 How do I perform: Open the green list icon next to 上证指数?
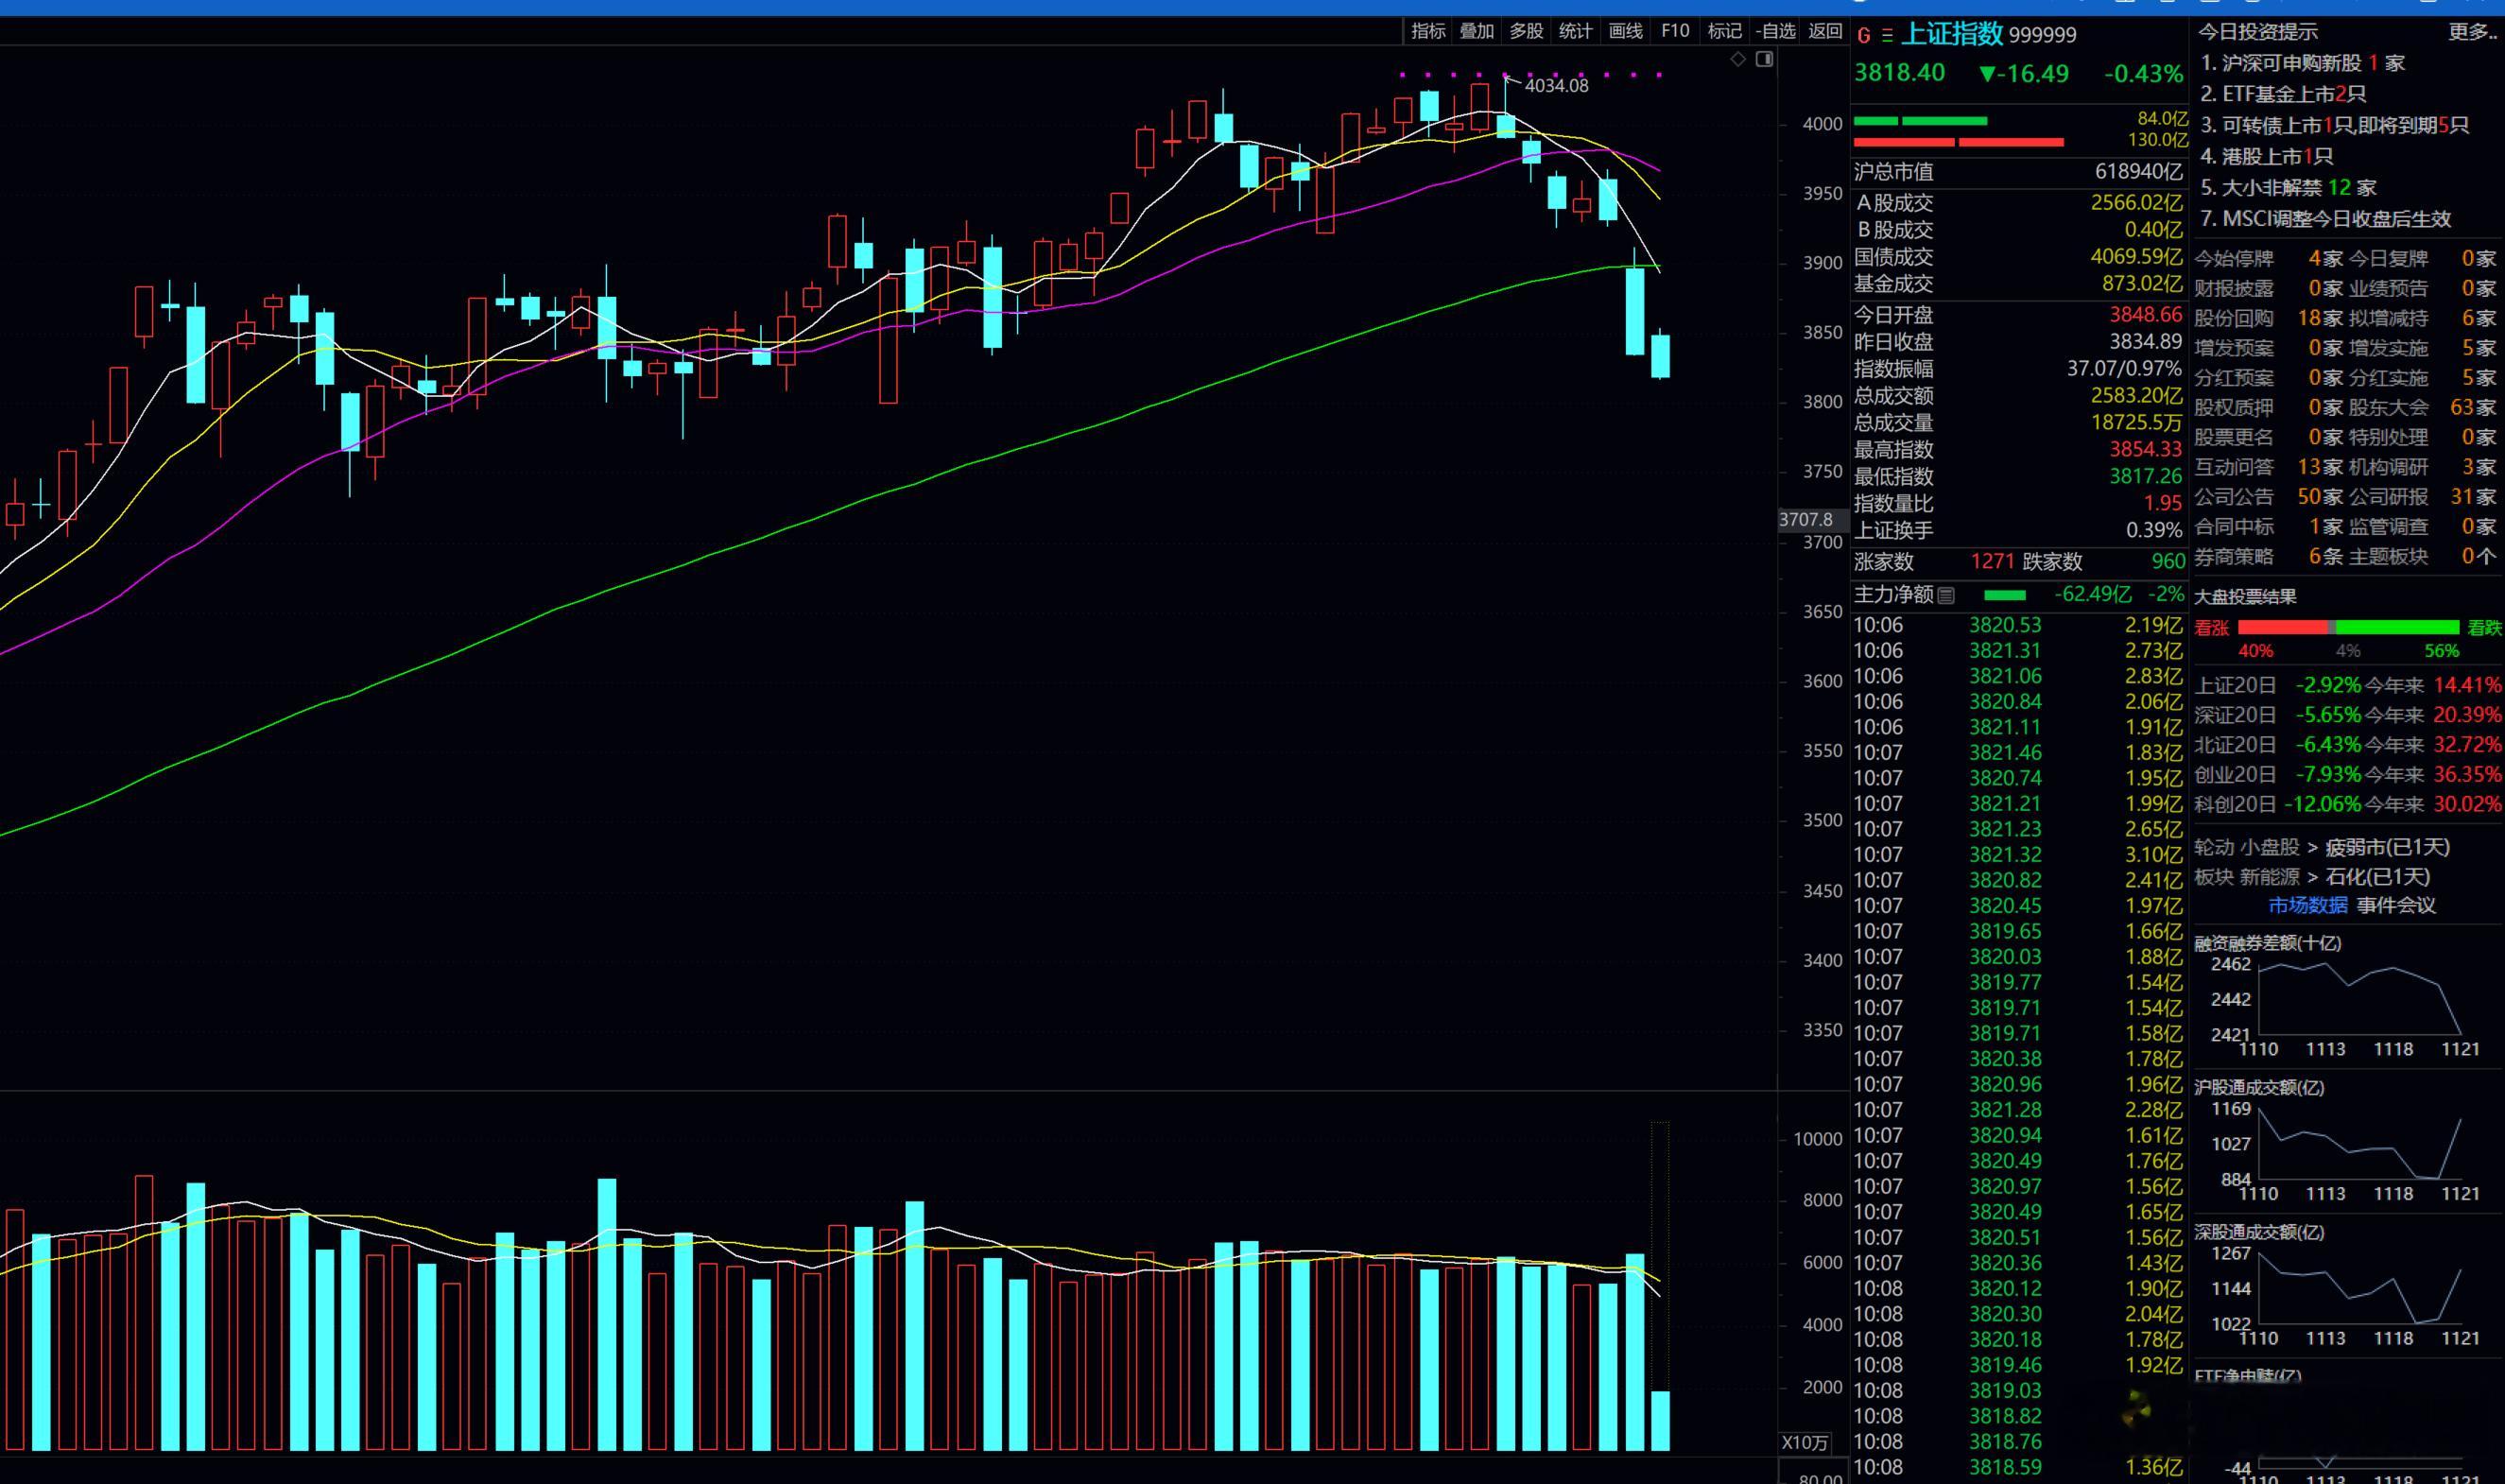[1887, 35]
